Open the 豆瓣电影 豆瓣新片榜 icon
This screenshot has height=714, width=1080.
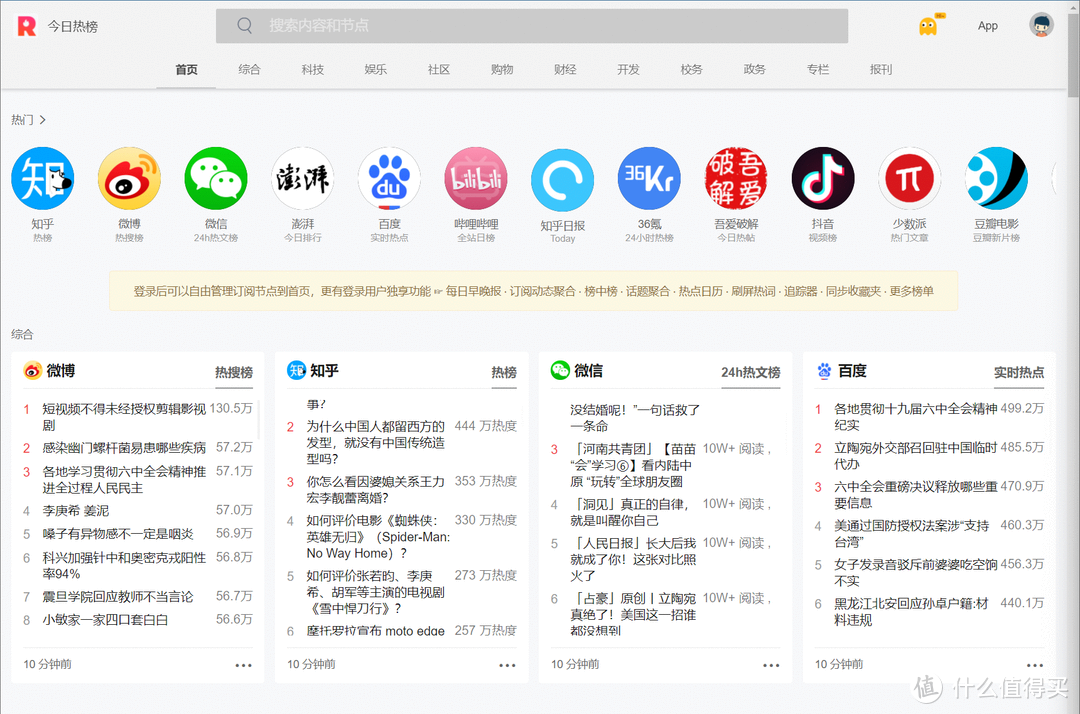point(996,179)
